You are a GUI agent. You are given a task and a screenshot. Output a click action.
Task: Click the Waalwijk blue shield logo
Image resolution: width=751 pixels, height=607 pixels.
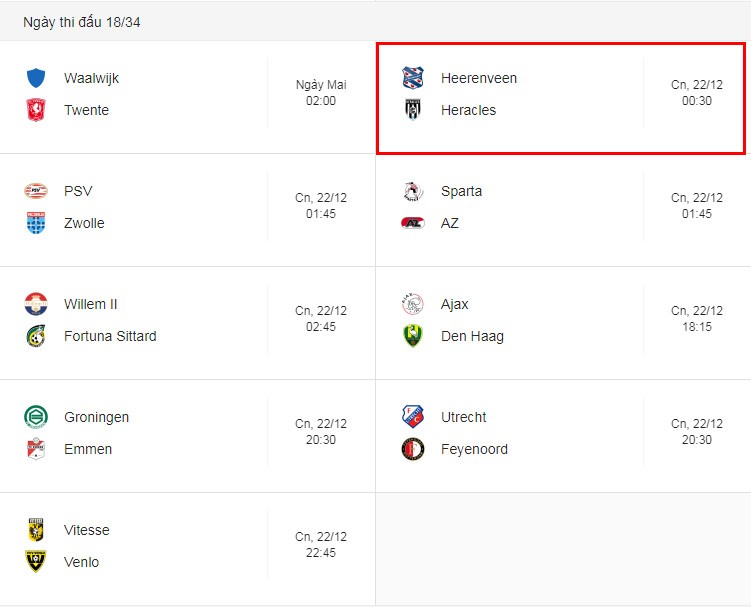pyautogui.click(x=36, y=78)
